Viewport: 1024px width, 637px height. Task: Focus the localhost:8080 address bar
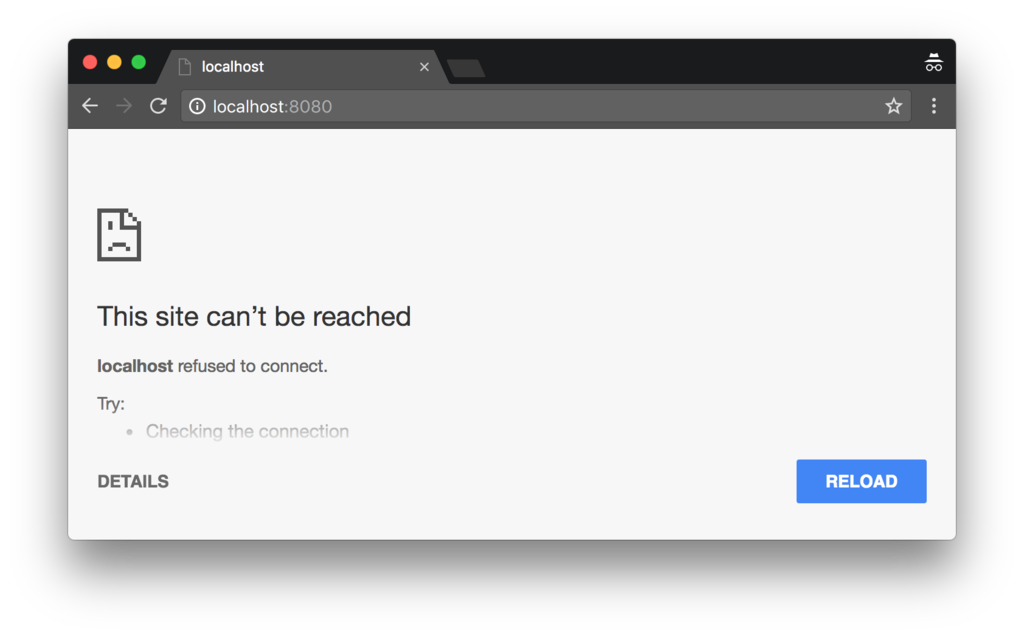[545, 106]
